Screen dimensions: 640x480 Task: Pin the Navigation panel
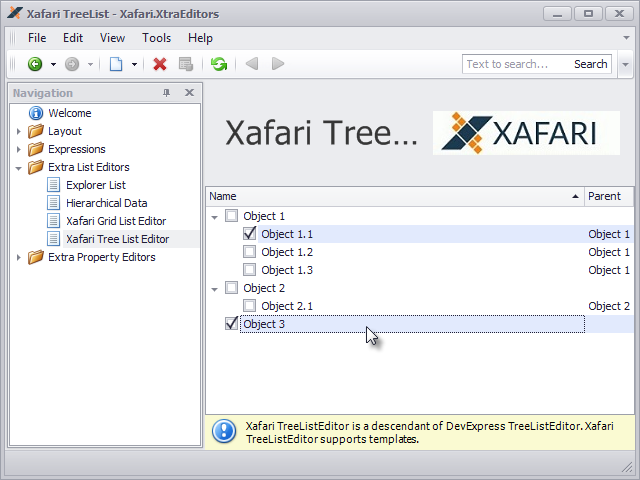tap(166, 93)
